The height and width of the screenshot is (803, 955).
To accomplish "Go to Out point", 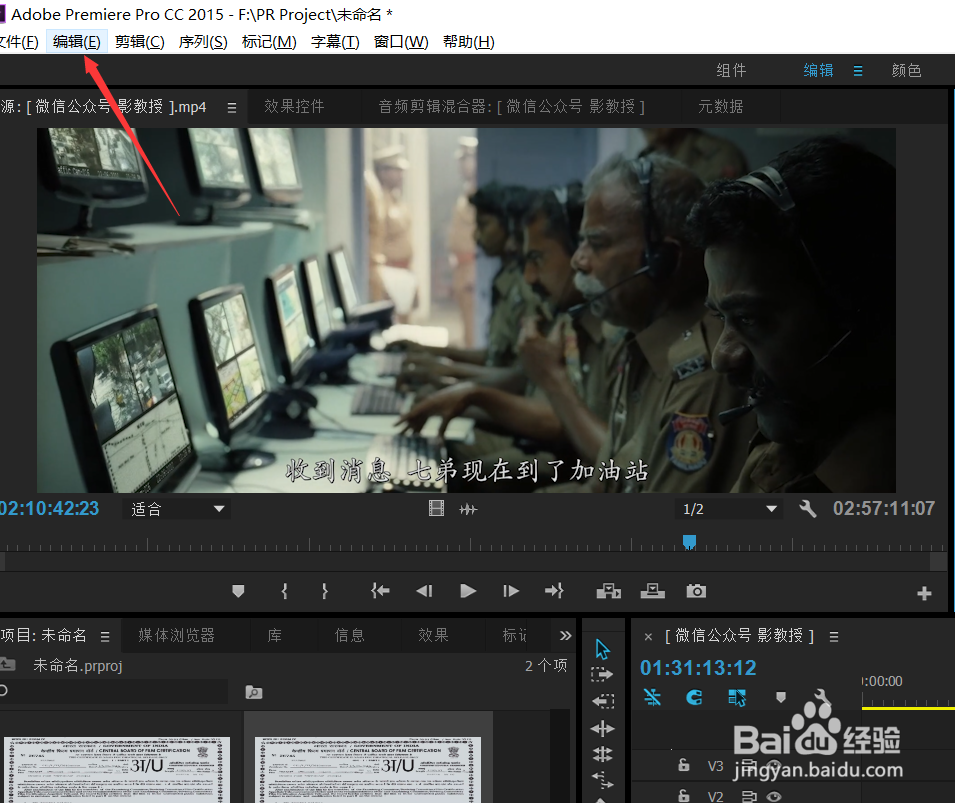I will coord(554,590).
